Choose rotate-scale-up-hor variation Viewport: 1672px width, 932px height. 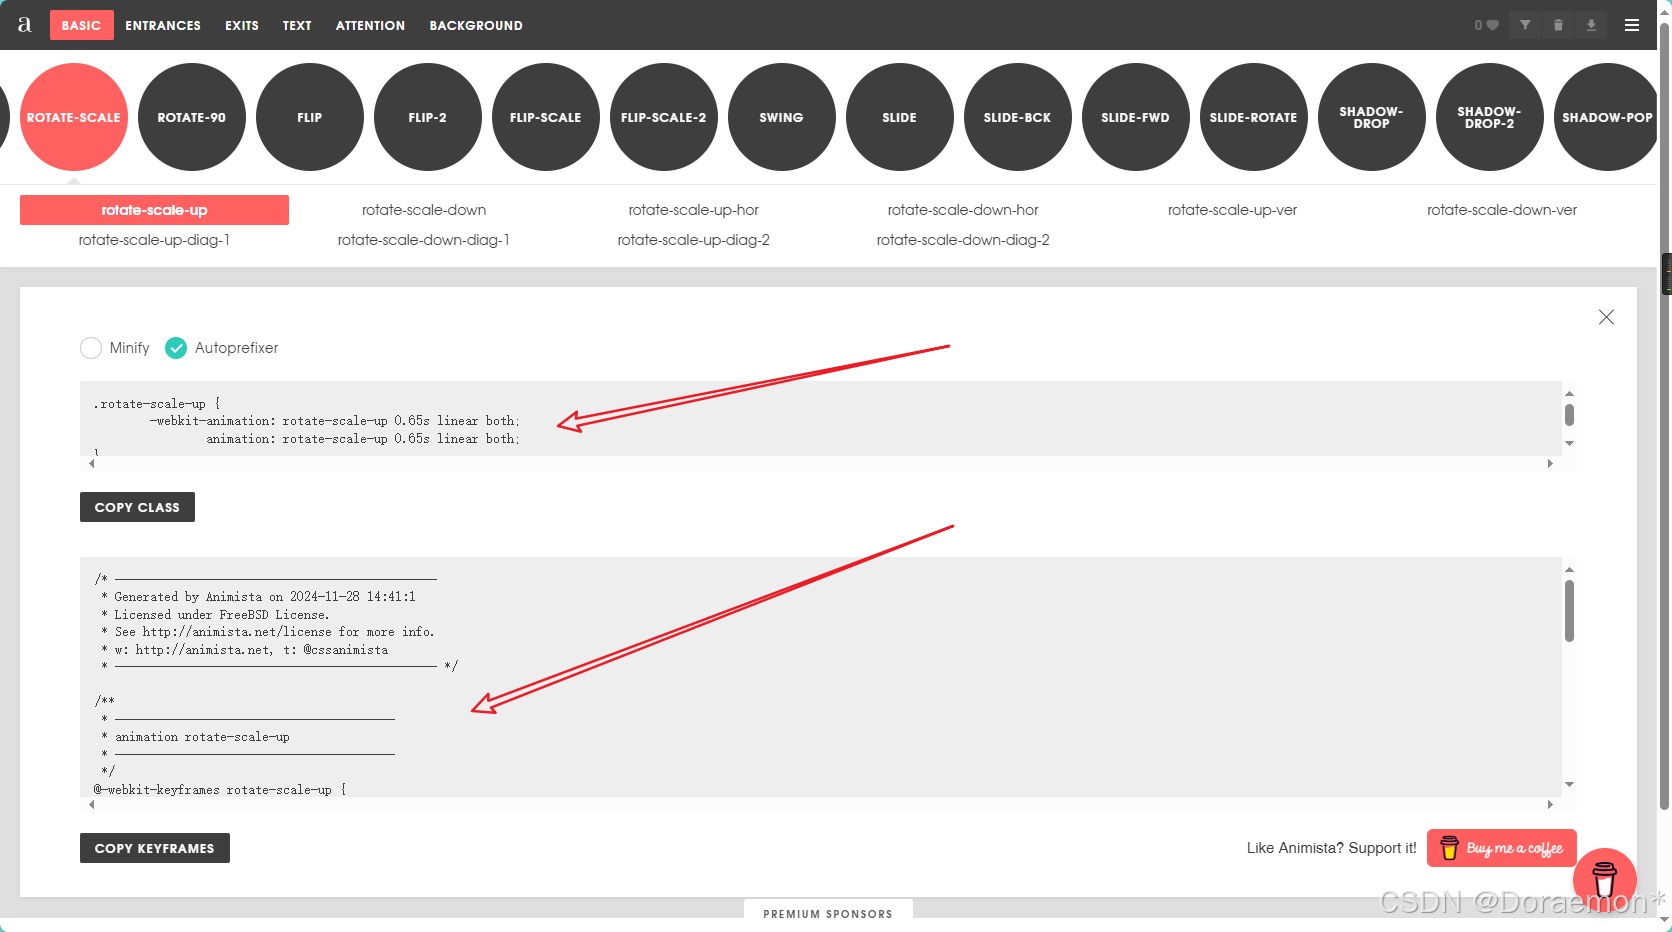[x=694, y=210]
